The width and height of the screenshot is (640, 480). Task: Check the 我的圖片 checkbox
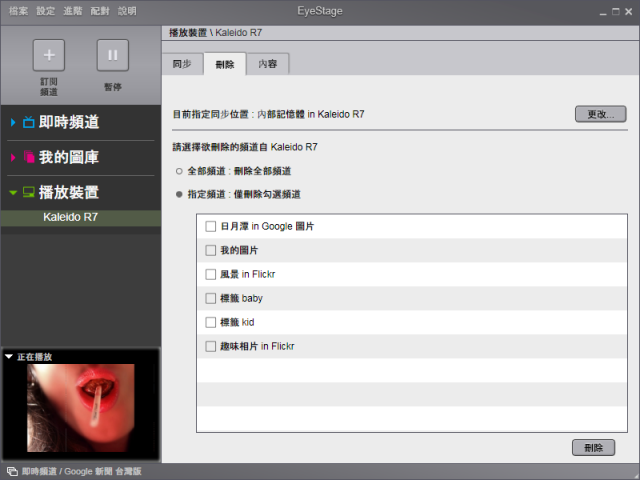click(211, 250)
